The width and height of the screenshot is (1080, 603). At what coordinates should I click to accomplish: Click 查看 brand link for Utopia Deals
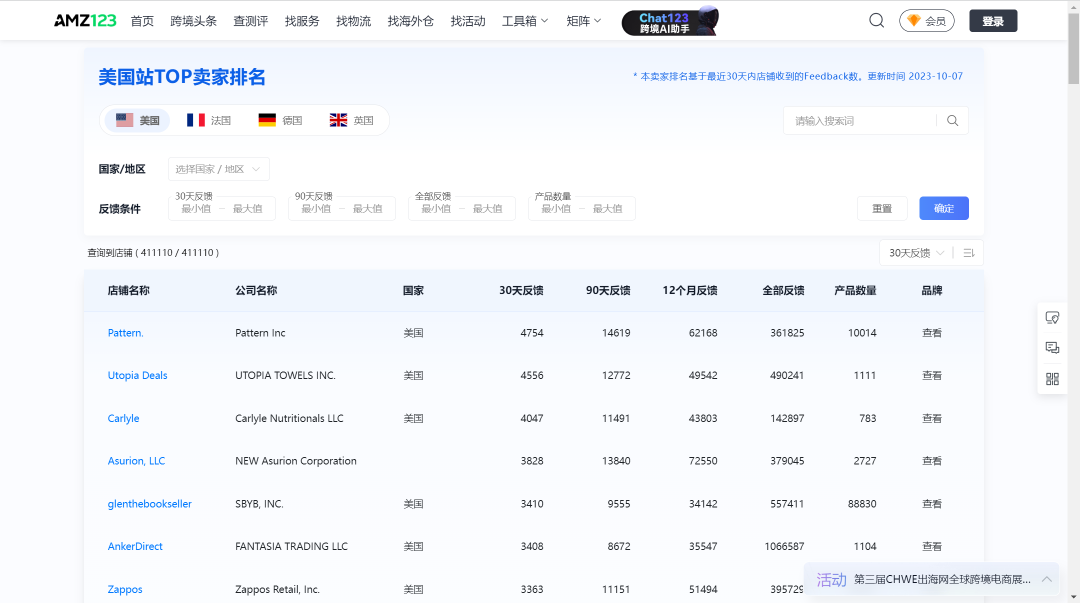click(931, 376)
